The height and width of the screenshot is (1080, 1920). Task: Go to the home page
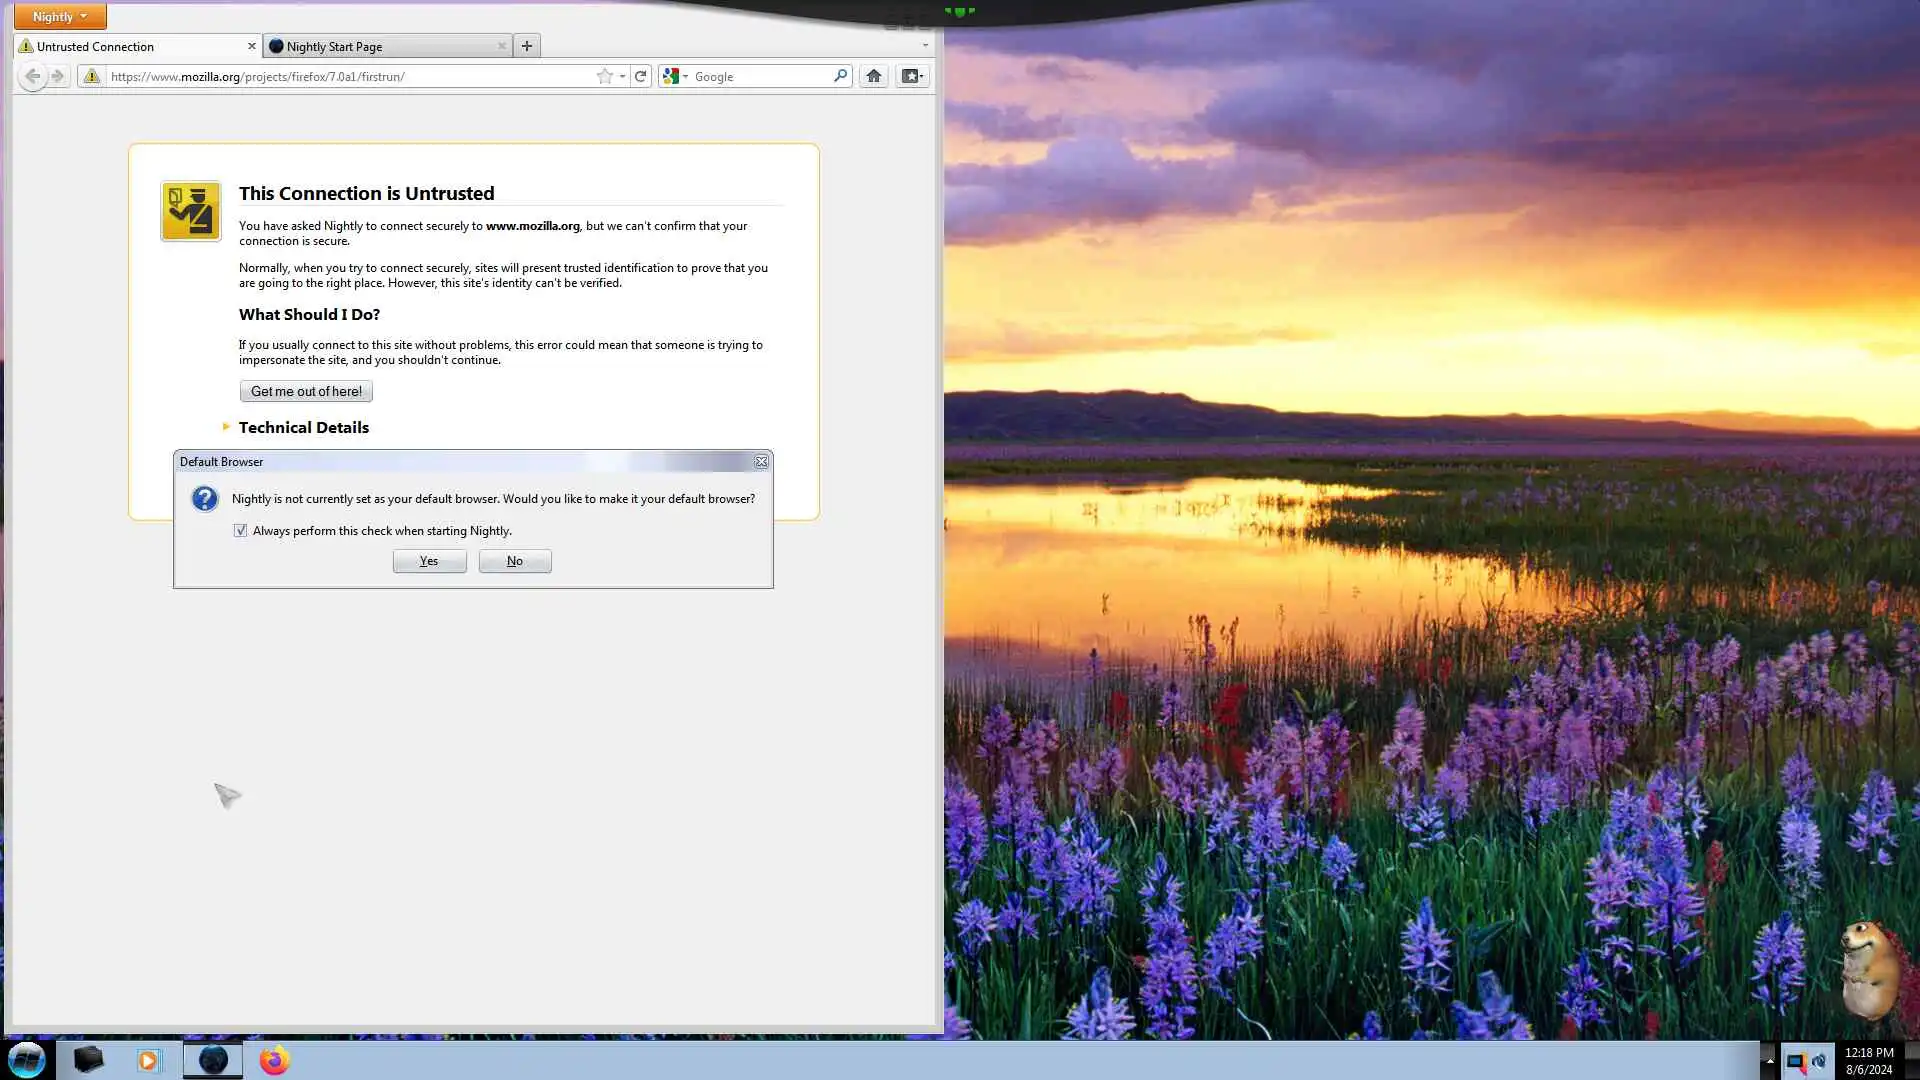(x=873, y=76)
